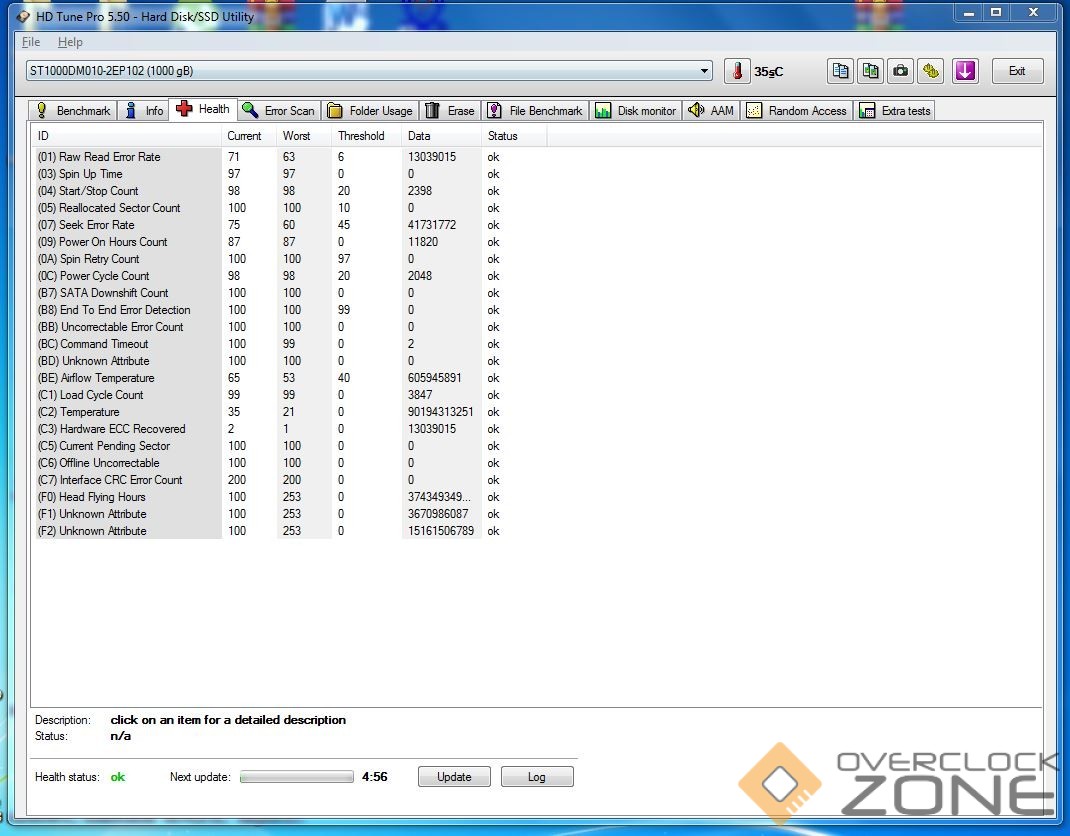The width and height of the screenshot is (1070, 836).
Task: Select the Random Access tab
Action: 796,111
